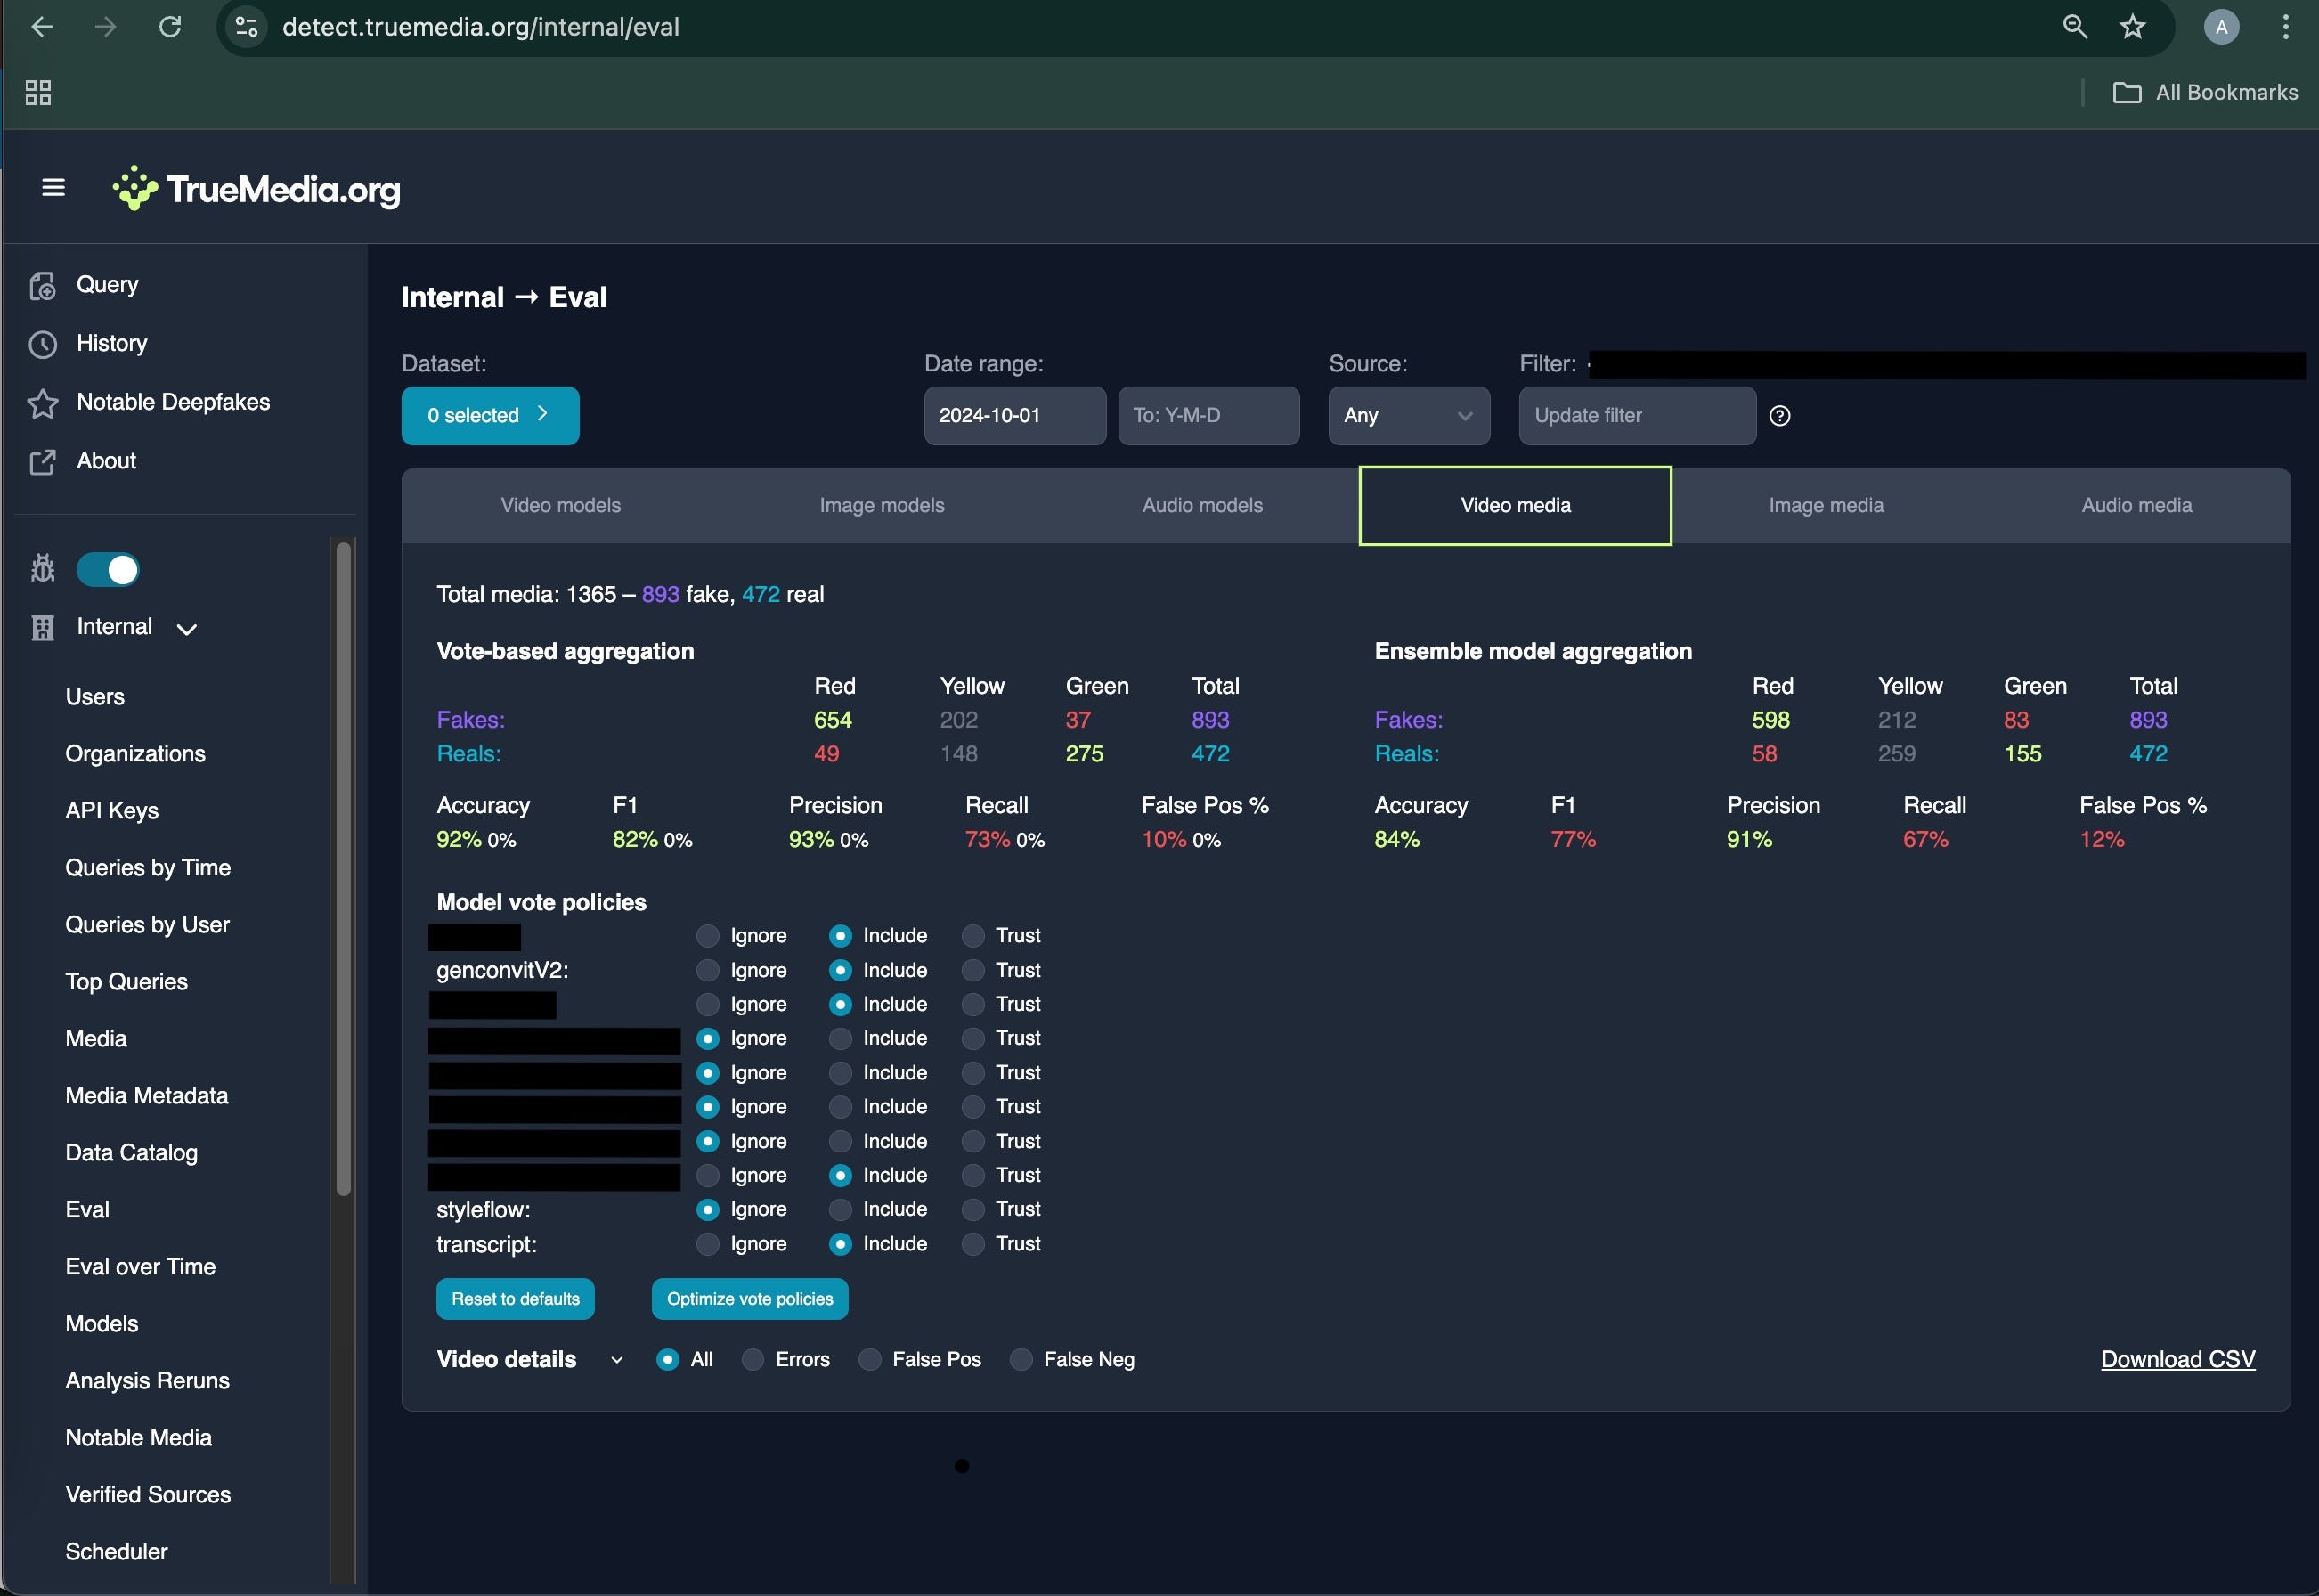The width and height of the screenshot is (2319, 1596).
Task: Click the filter help question mark icon
Action: click(x=1779, y=416)
